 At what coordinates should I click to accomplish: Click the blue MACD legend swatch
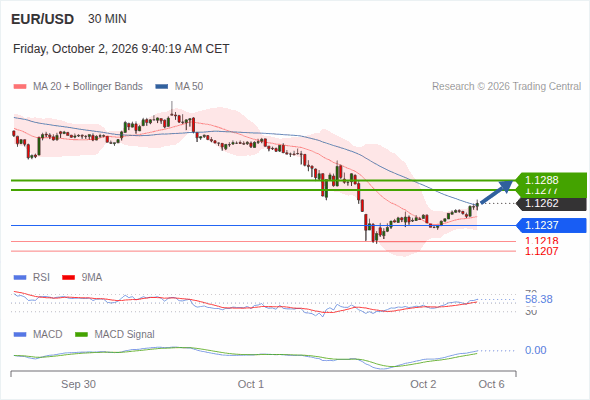coord(20,335)
